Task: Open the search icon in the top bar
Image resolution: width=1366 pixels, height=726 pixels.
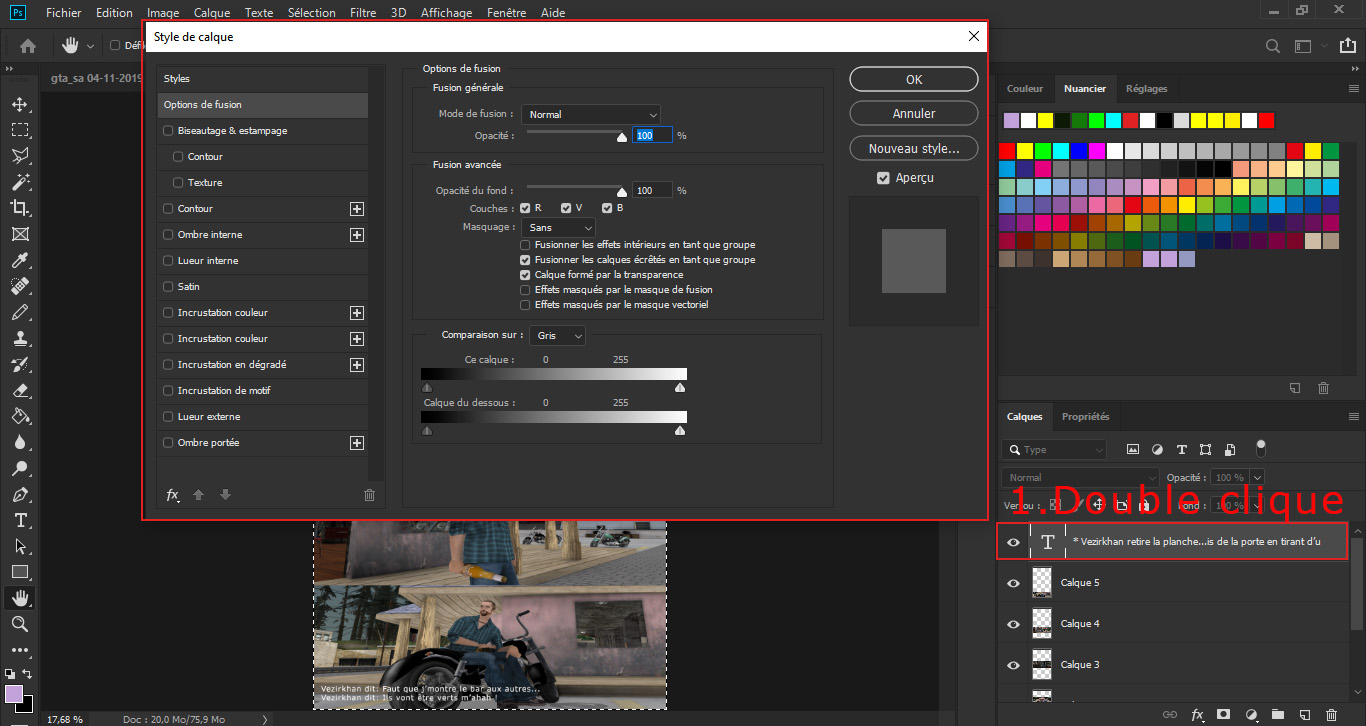Action: click(x=1273, y=45)
